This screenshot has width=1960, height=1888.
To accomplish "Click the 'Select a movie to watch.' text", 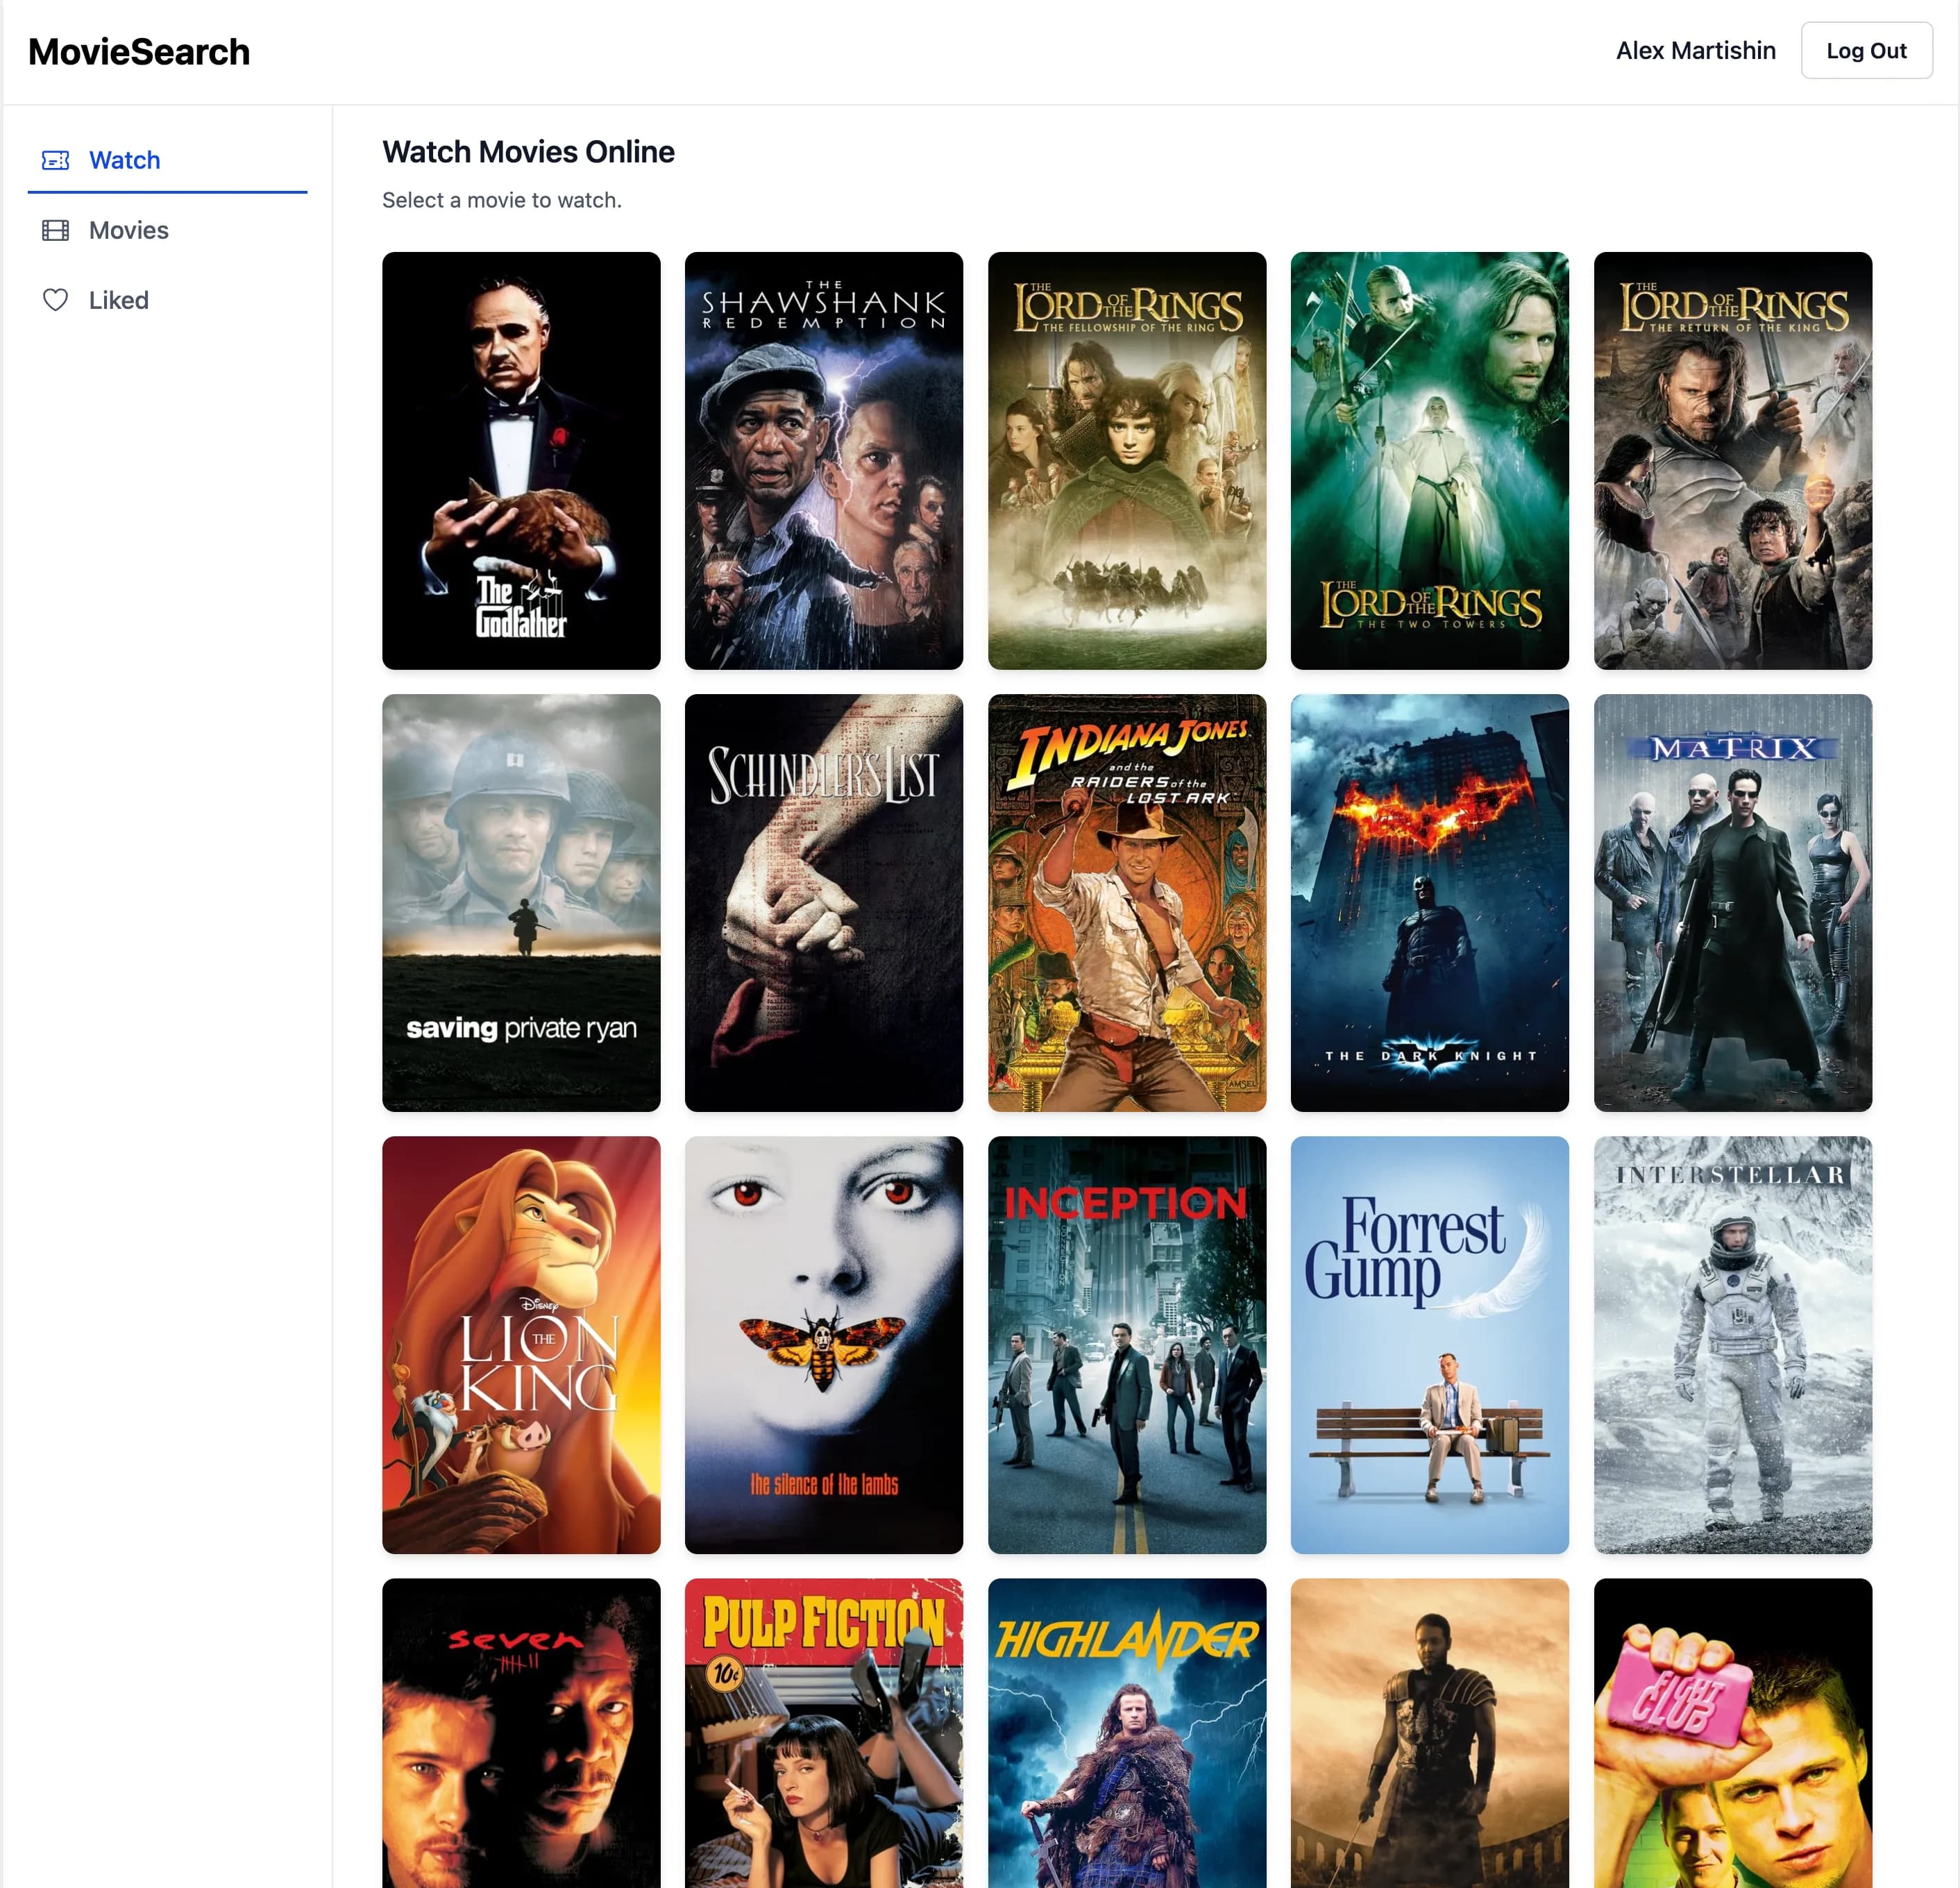I will click(x=502, y=200).
